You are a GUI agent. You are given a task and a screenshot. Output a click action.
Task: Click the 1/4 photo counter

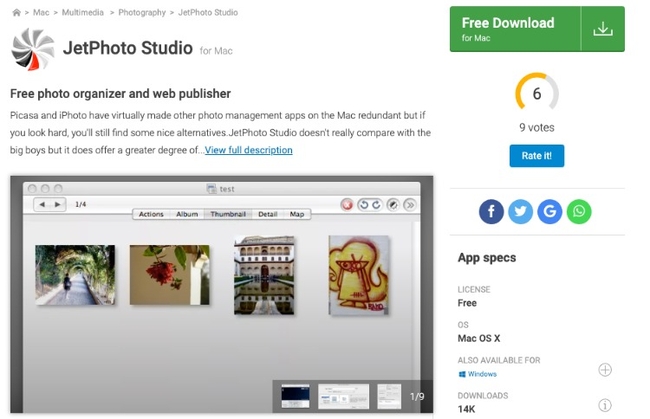(x=80, y=204)
